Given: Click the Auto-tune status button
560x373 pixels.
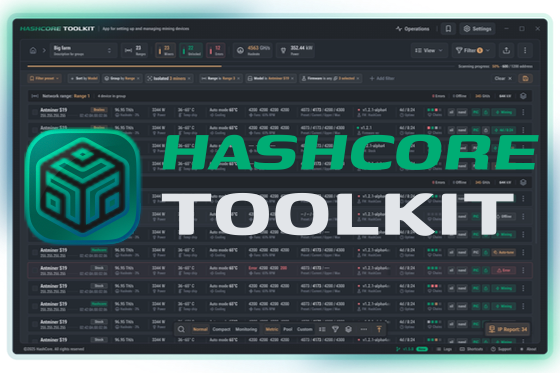Looking at the screenshot, I should (504, 252).
